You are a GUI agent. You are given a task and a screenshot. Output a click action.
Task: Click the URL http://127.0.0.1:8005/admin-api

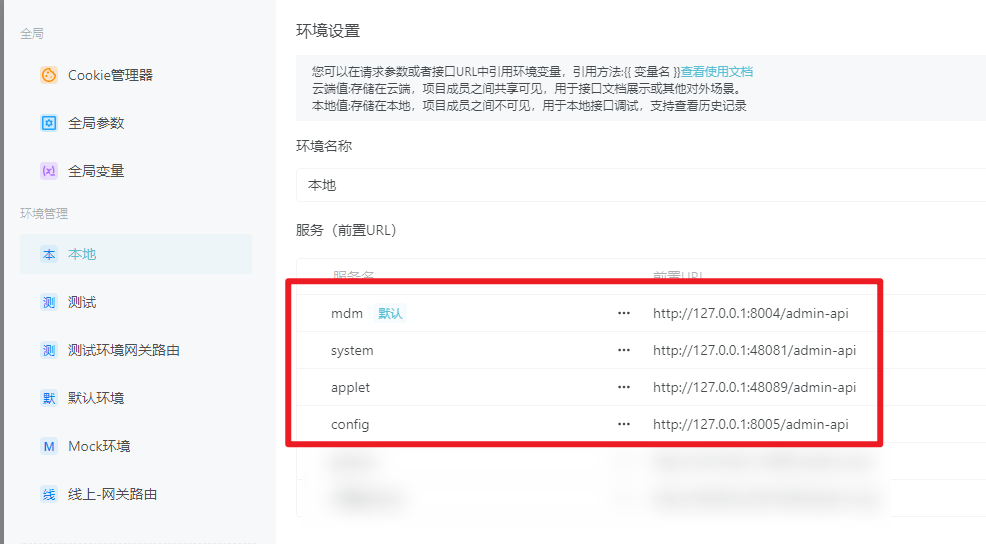pos(751,425)
